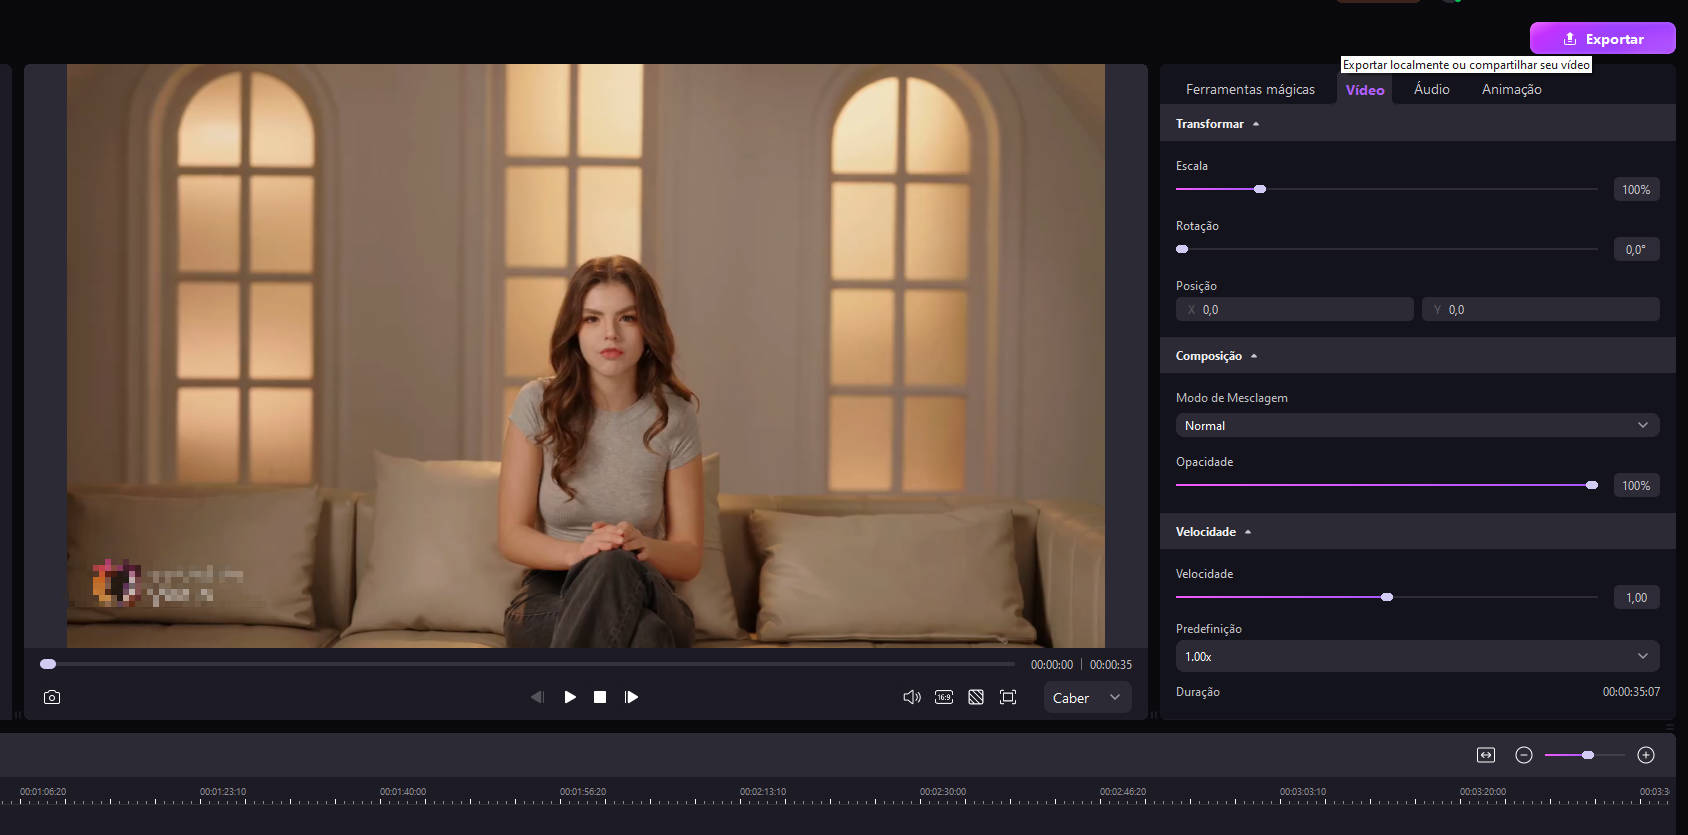Image resolution: width=1688 pixels, height=835 pixels.
Task: Click the Escala 100% value field
Action: click(1636, 189)
